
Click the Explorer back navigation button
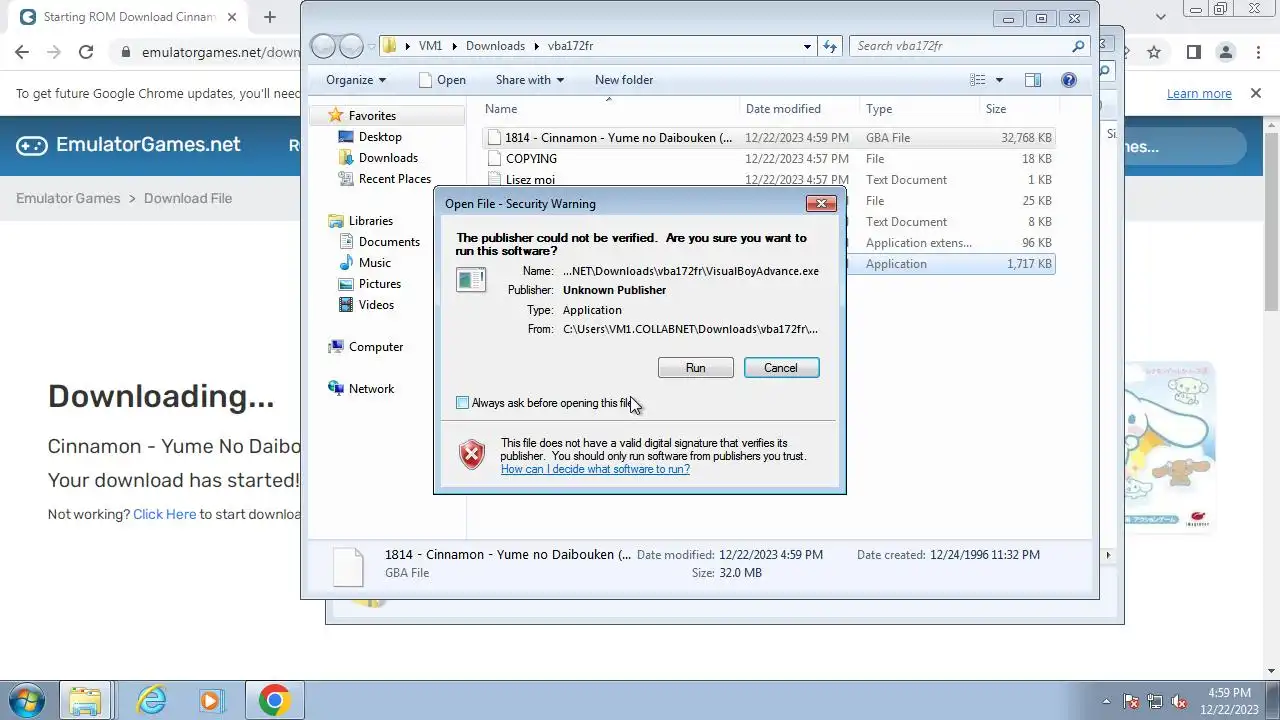[323, 46]
